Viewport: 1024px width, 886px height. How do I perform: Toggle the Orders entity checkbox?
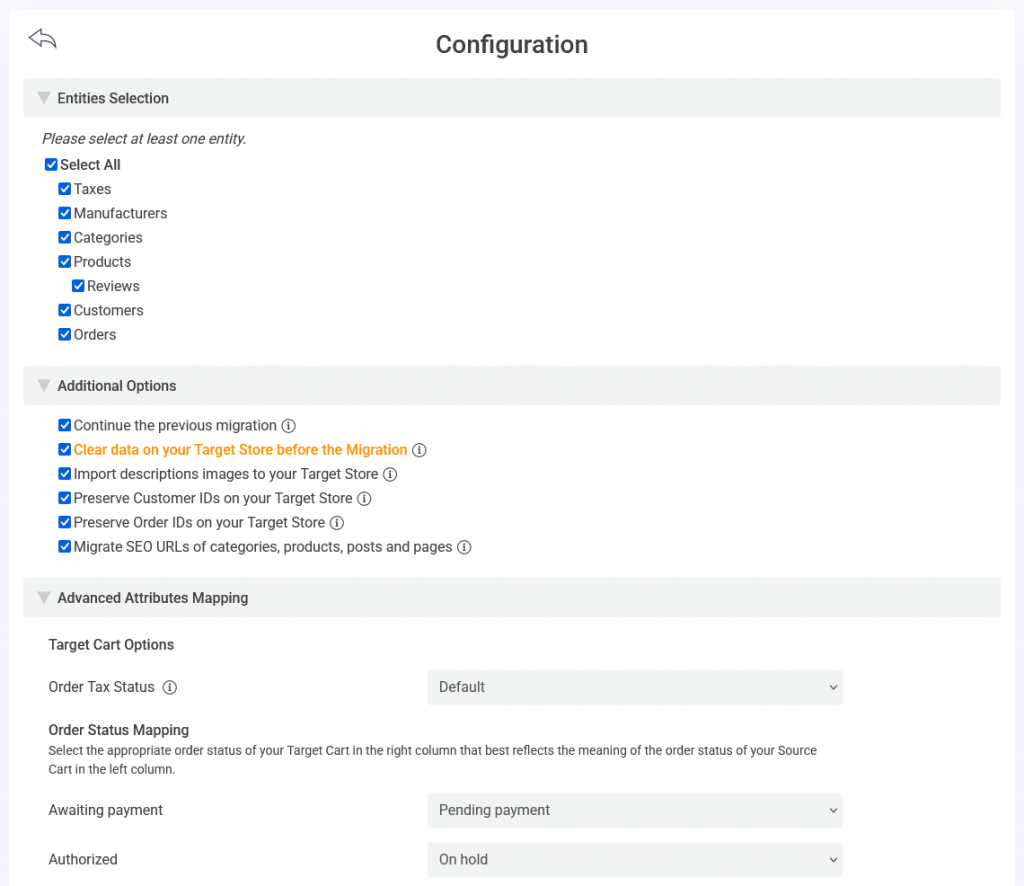click(x=64, y=334)
